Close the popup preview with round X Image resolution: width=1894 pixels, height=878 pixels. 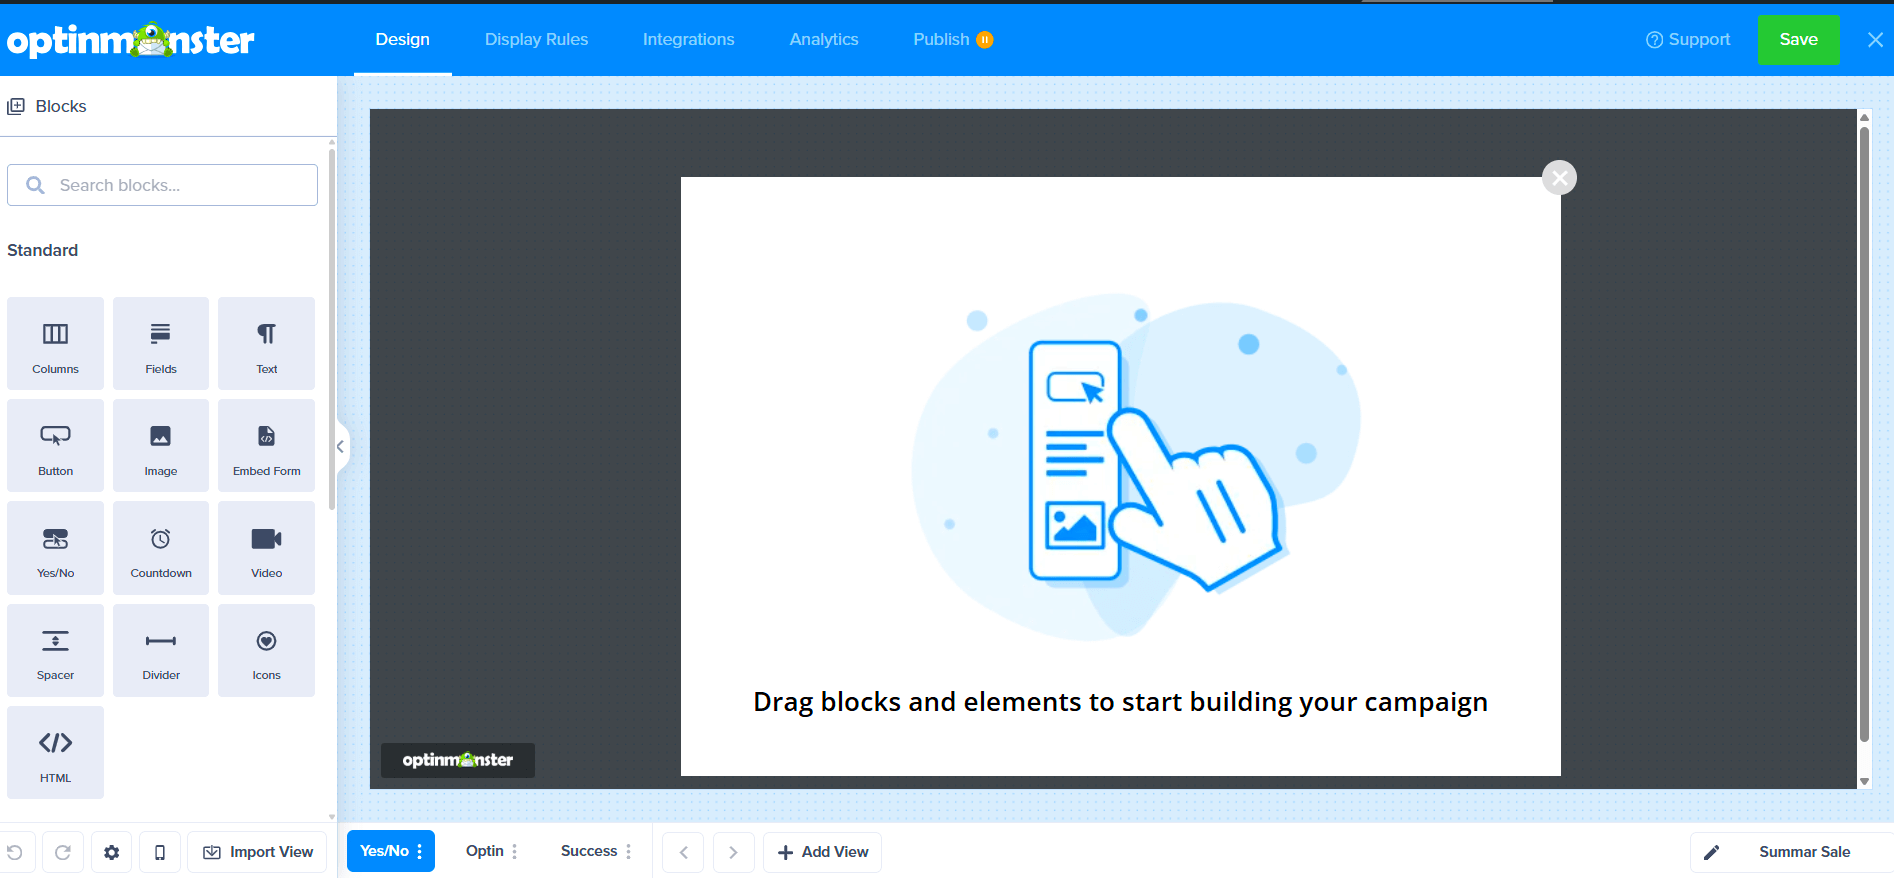1559,178
